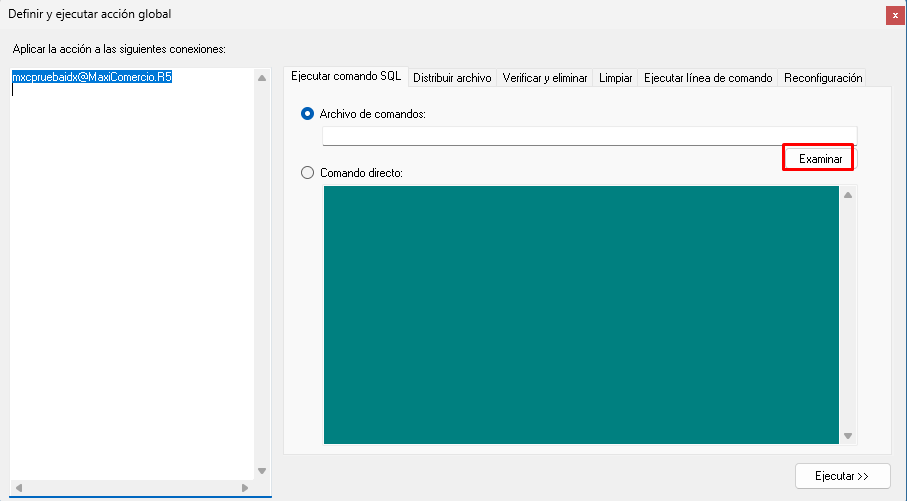Click inside the teal direct command text area
907x501 pixels.
(580, 314)
